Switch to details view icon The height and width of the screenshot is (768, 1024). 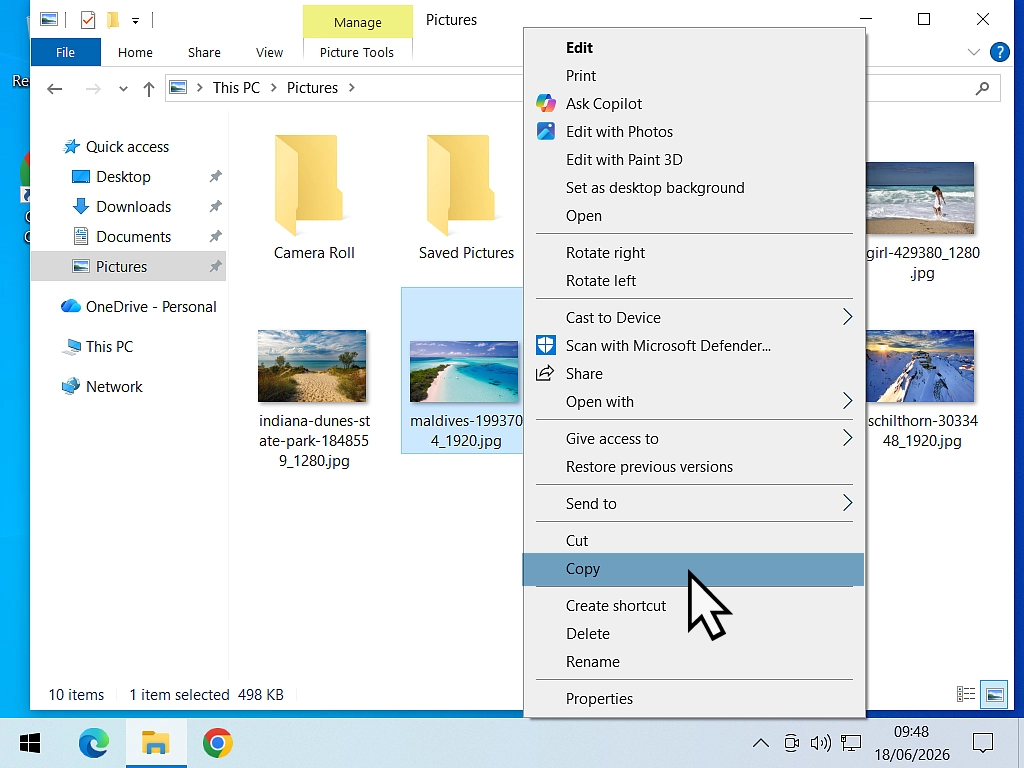(x=965, y=694)
